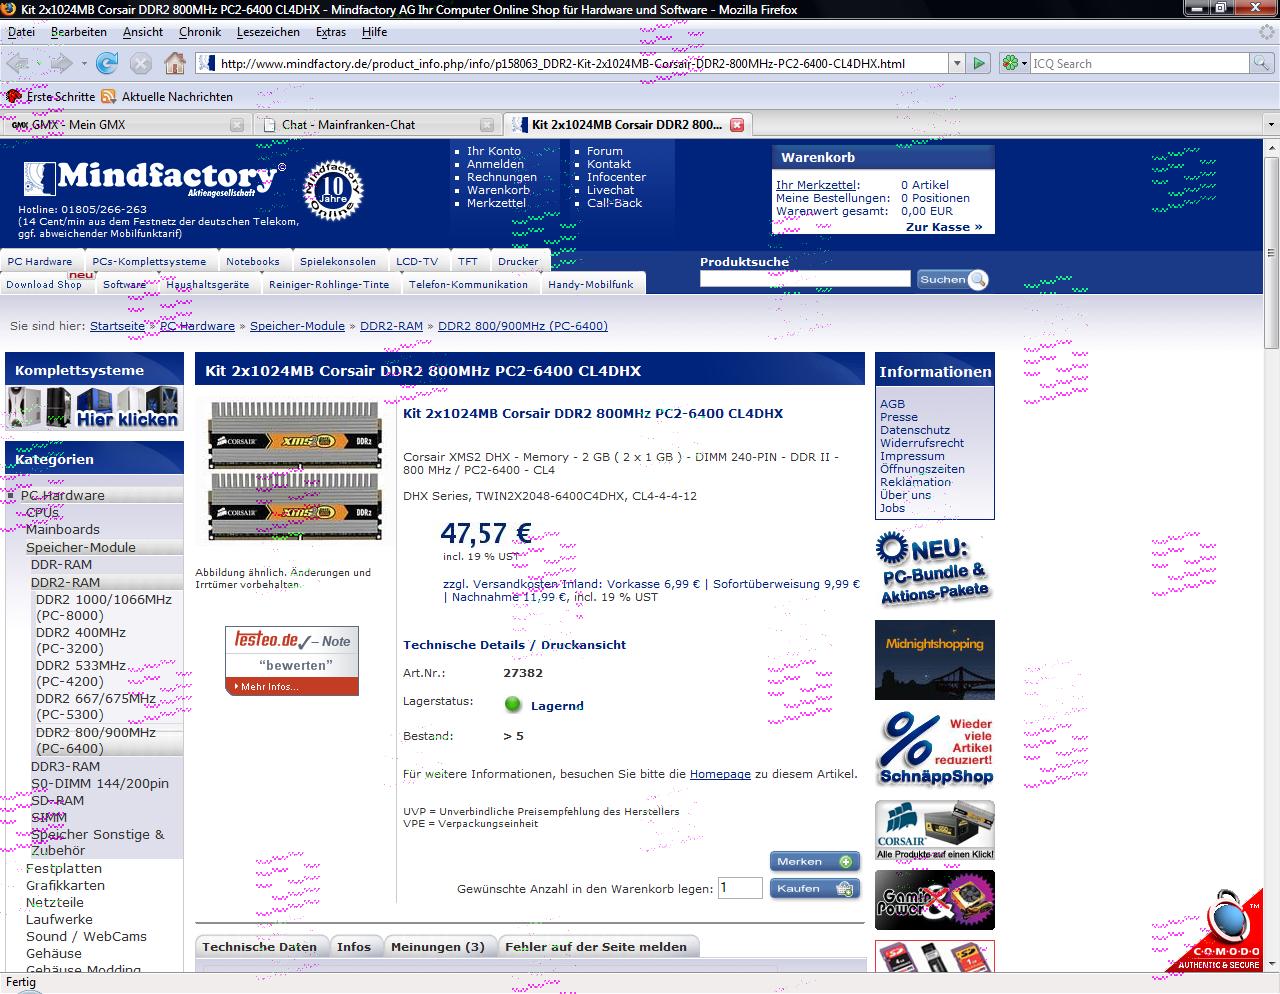Viewport: 1280px width, 994px height.
Task: Select the PC Hardware navigation tab
Action: [40, 261]
